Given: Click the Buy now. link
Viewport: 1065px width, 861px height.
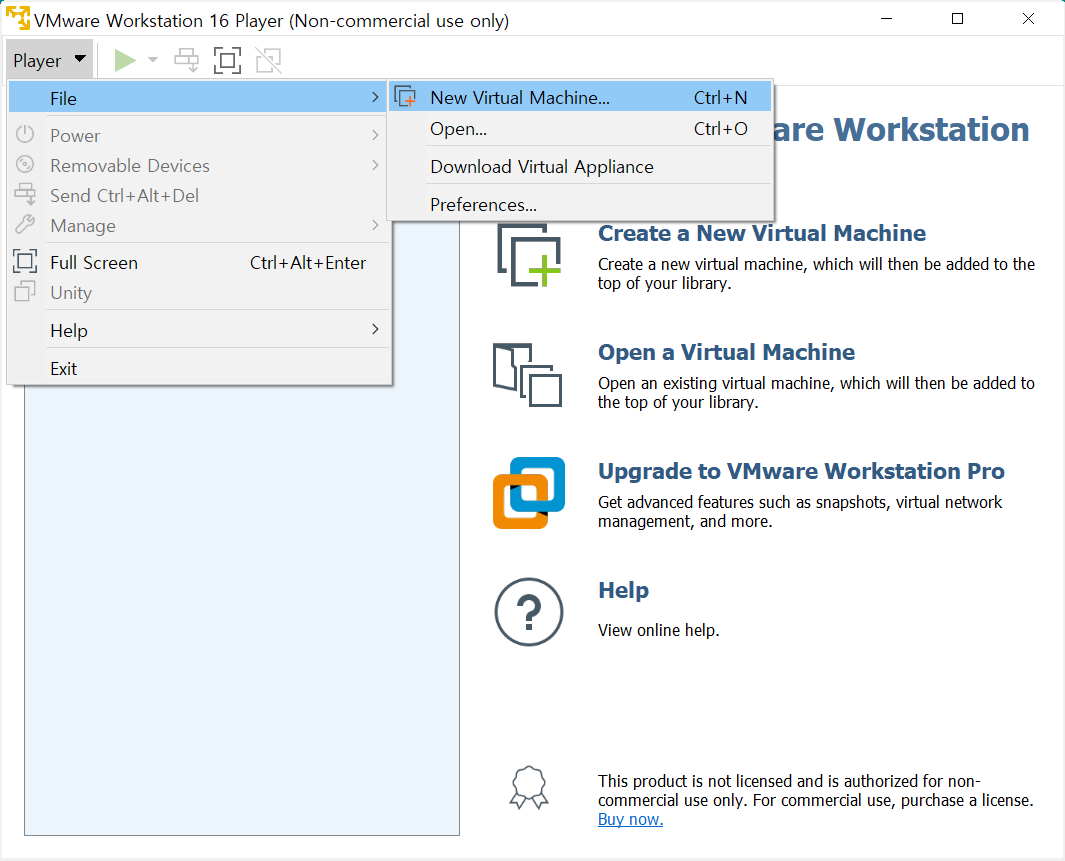Looking at the screenshot, I should tap(630, 820).
